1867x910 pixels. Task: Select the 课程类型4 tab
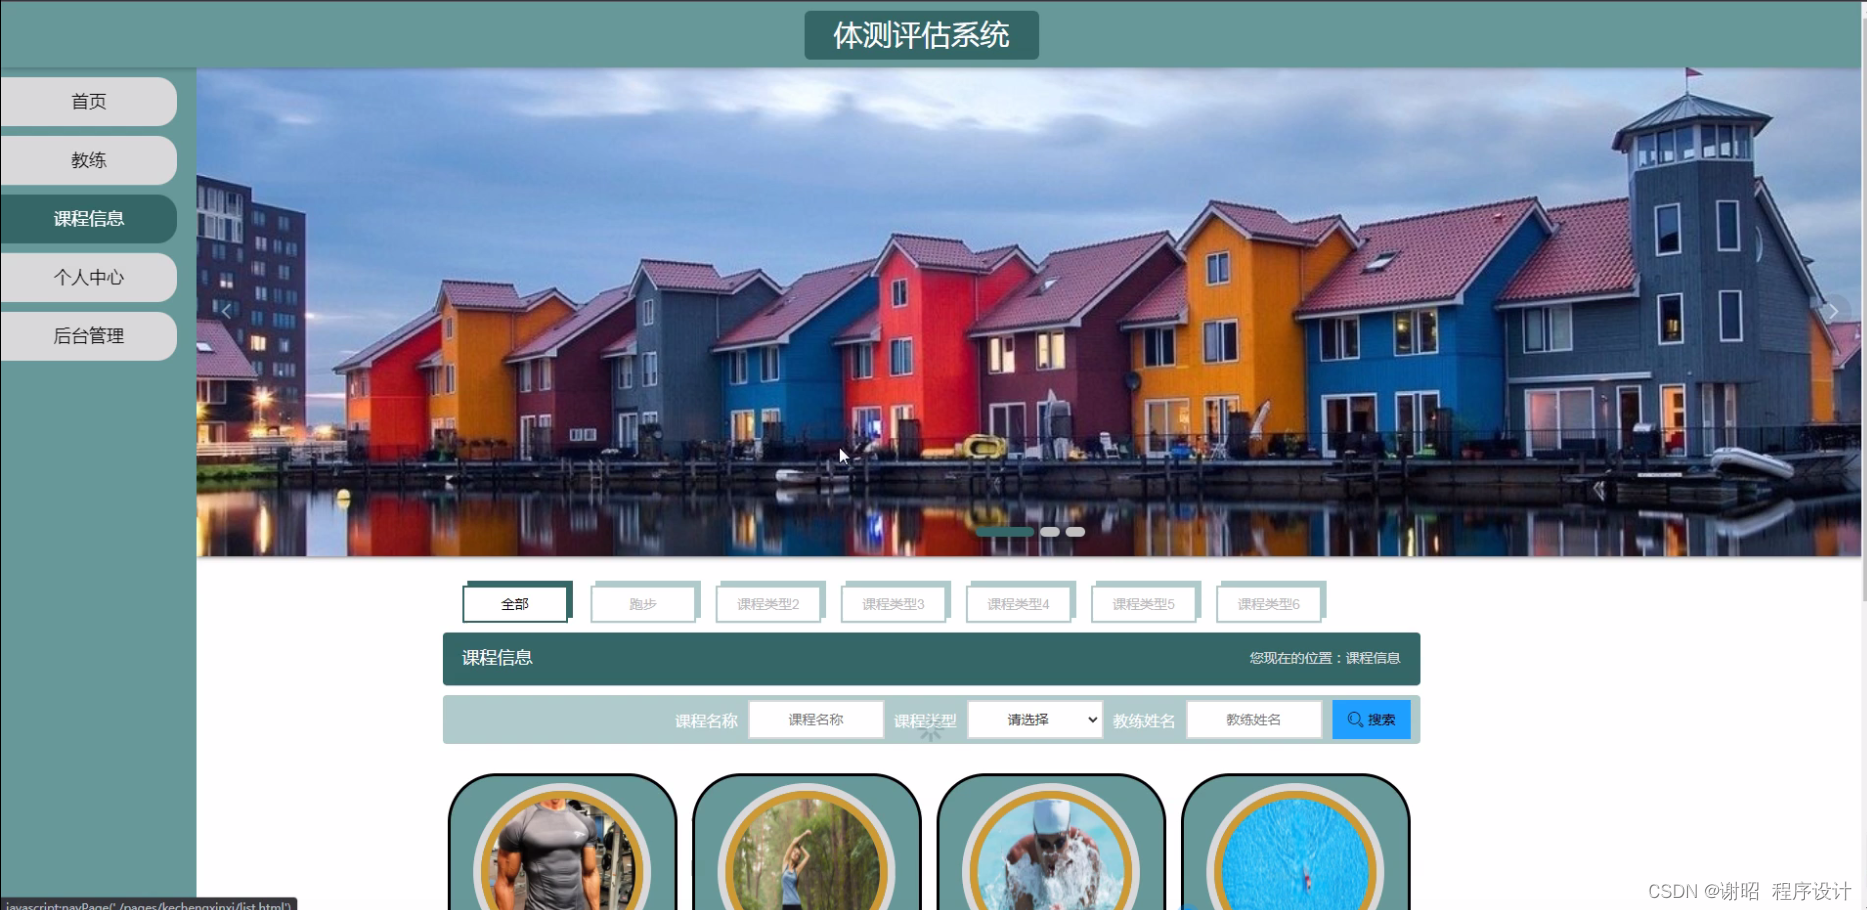coord(1019,603)
